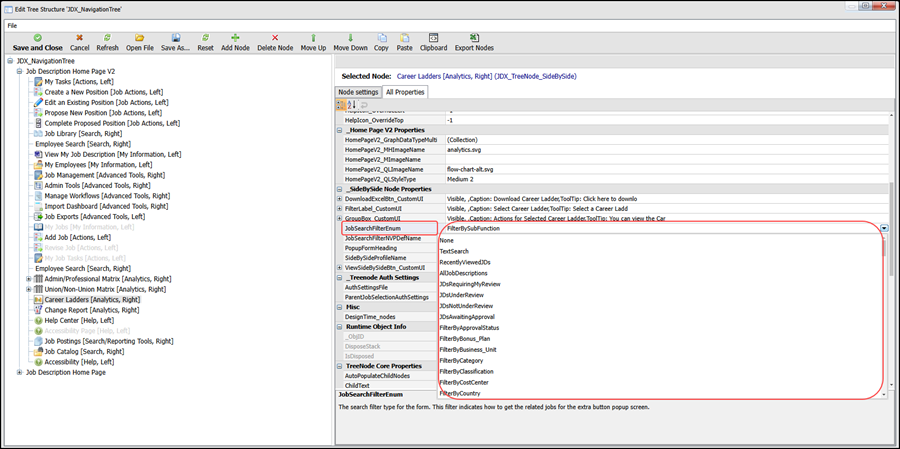
Task: Click the Paste toolbar icon
Action: pyautogui.click(x=405, y=38)
